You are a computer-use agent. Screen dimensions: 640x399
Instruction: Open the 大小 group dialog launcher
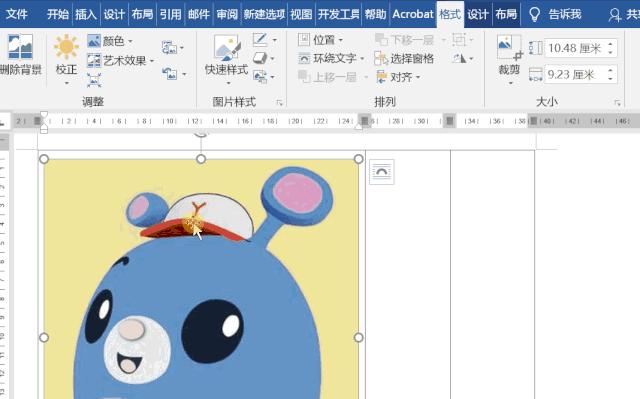(x=617, y=102)
